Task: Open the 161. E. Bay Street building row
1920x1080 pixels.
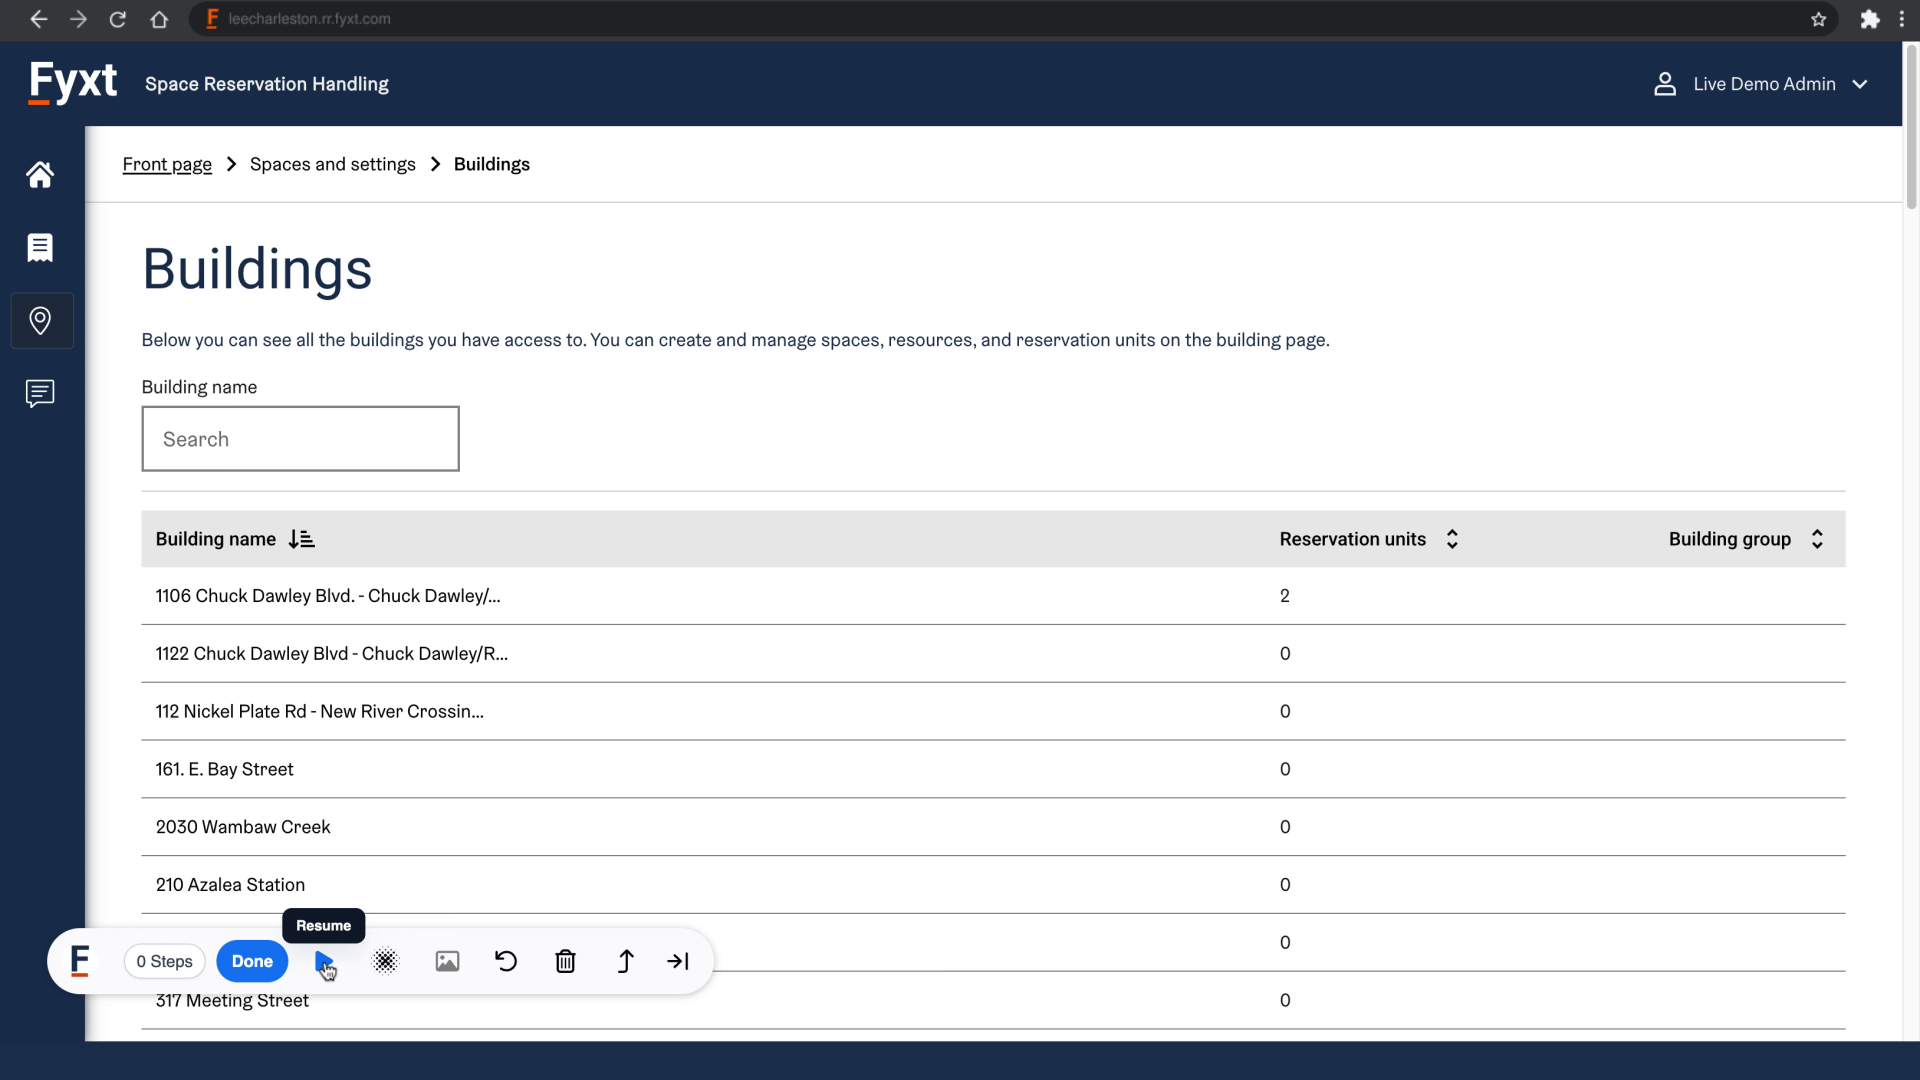Action: tap(224, 769)
